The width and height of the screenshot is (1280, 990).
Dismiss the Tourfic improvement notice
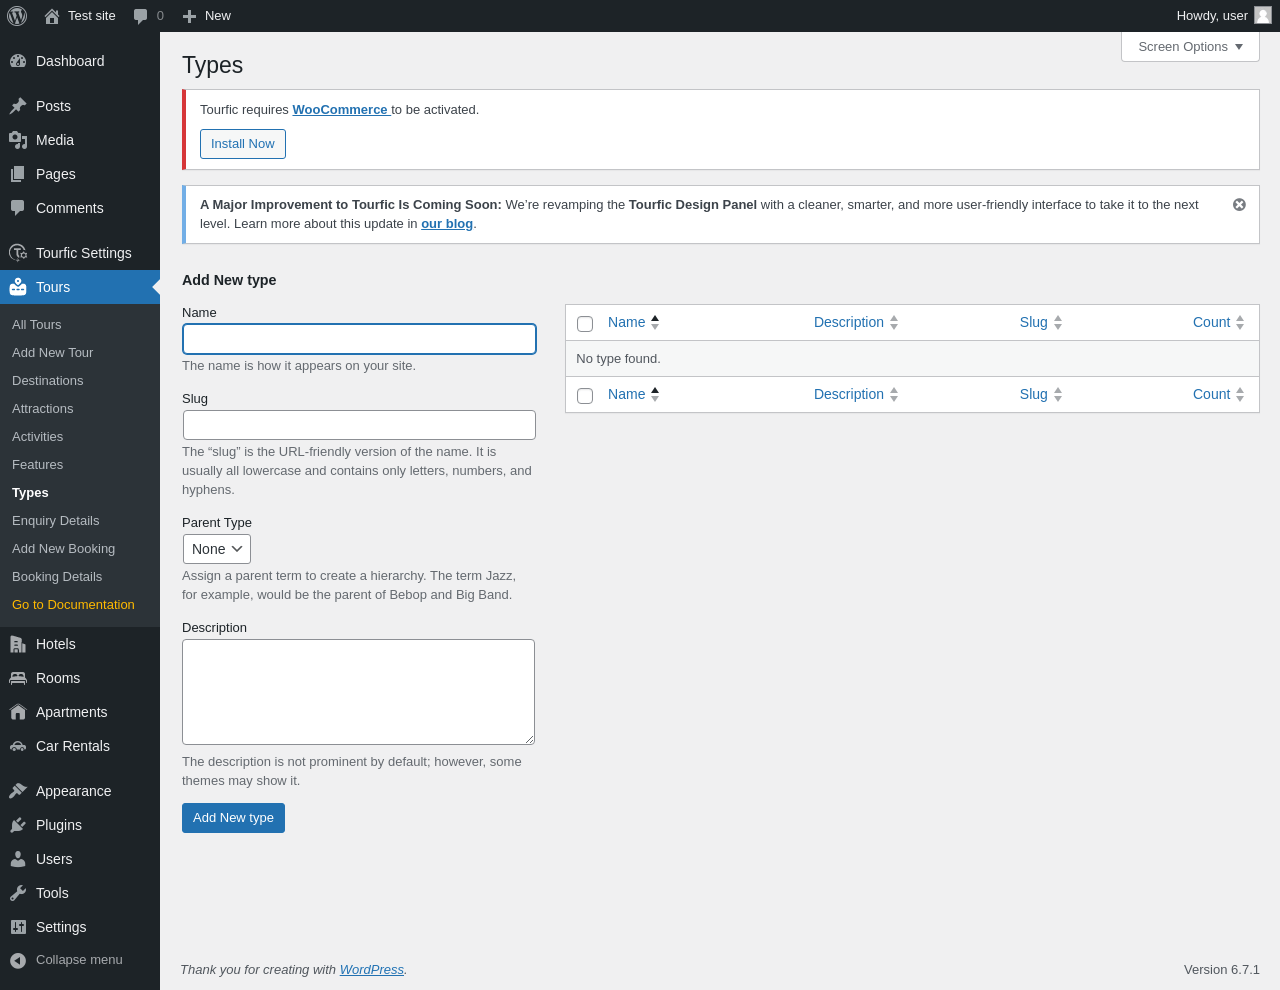tap(1239, 205)
